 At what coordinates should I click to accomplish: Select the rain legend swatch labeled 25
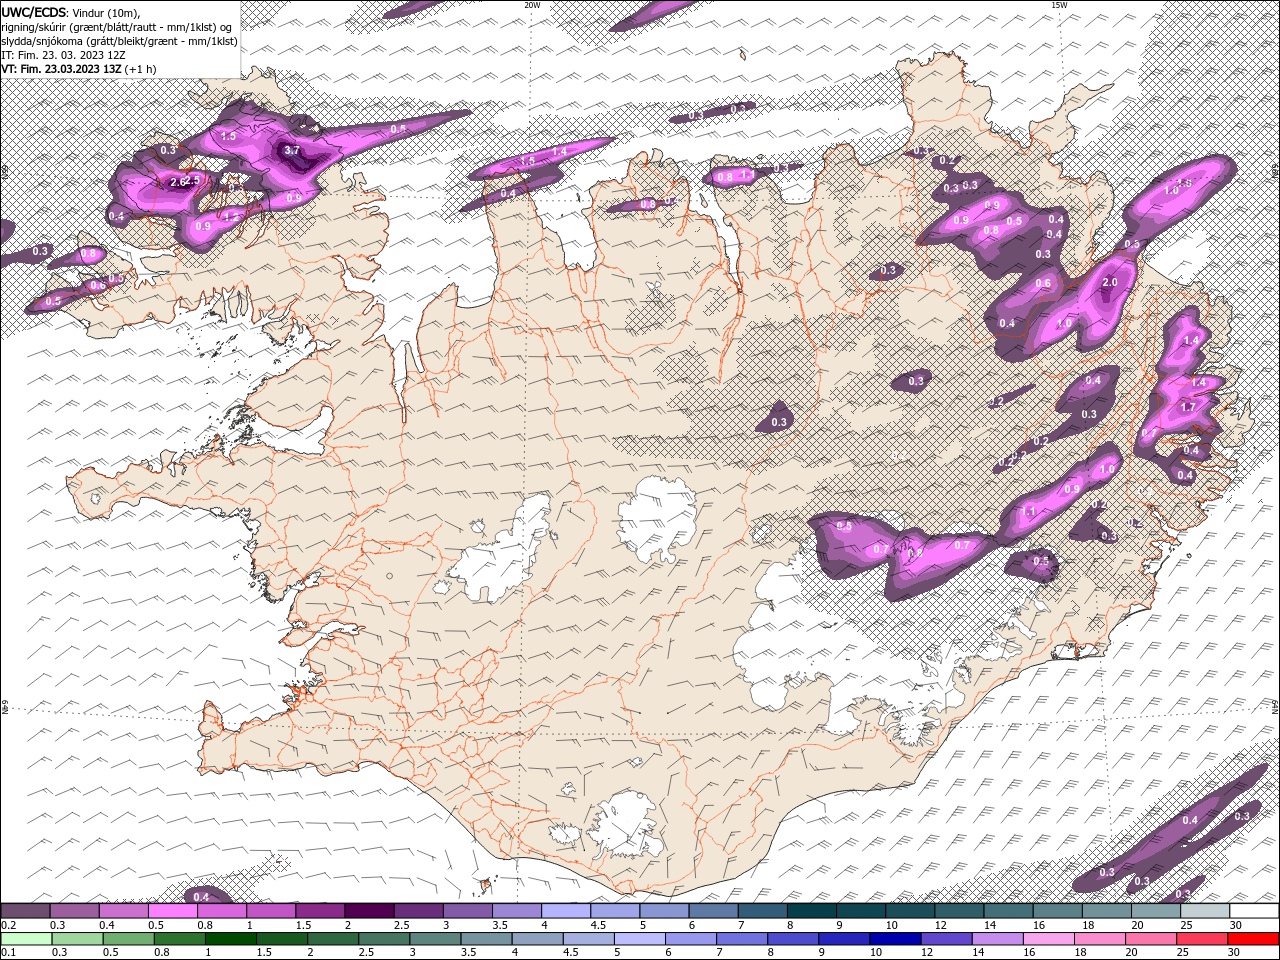(x=1203, y=939)
